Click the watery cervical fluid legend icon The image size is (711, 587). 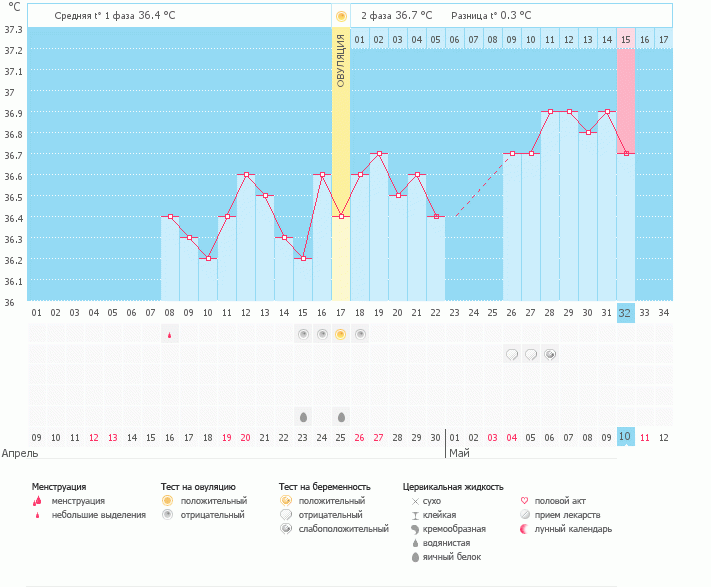(x=415, y=543)
